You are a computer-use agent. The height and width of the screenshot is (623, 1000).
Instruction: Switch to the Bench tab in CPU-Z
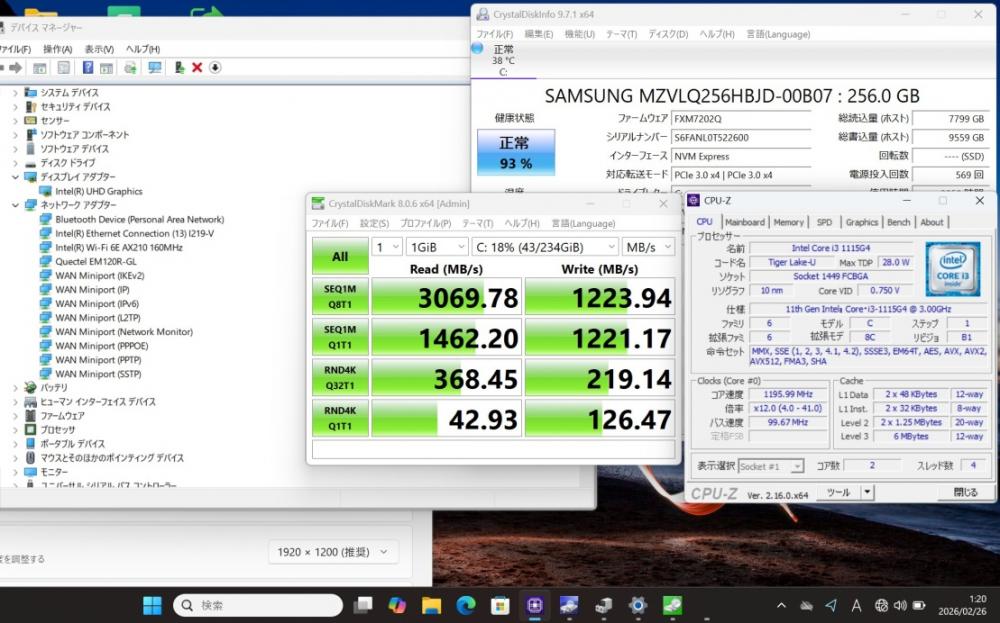tap(898, 222)
